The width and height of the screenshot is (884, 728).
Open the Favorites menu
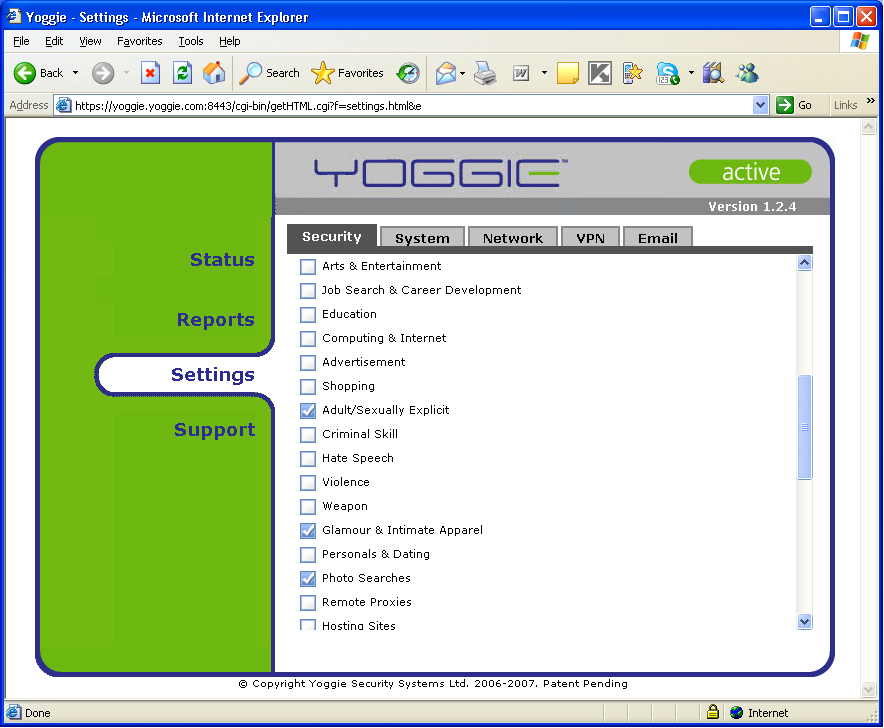click(x=140, y=41)
